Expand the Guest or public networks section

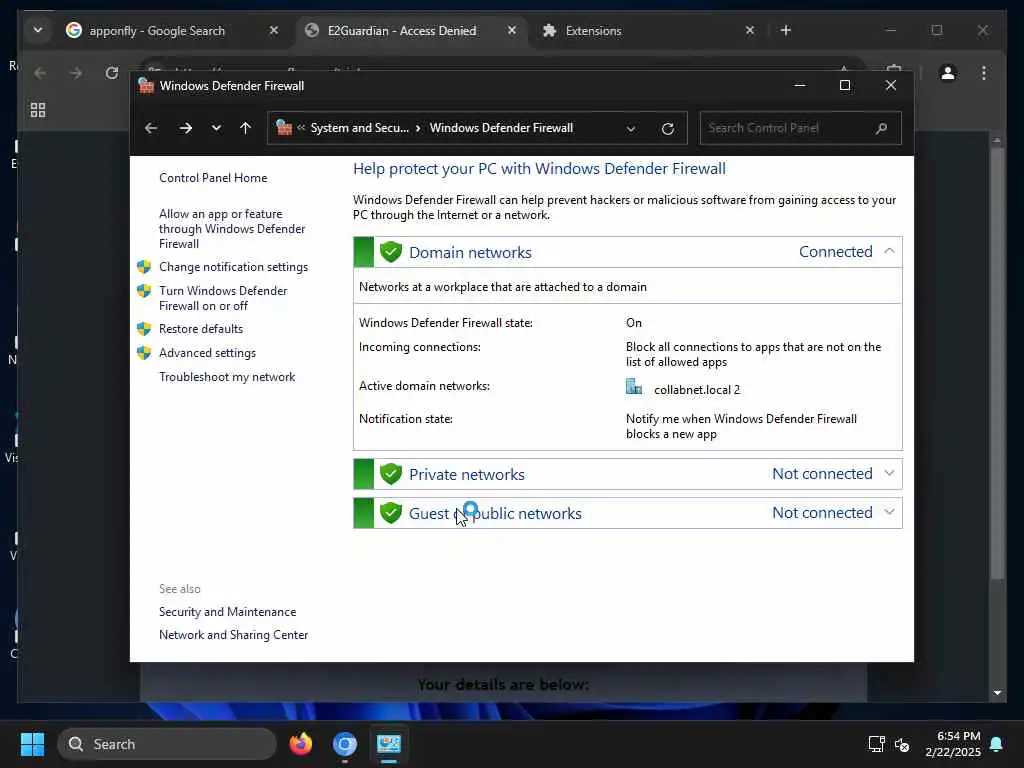coord(889,513)
